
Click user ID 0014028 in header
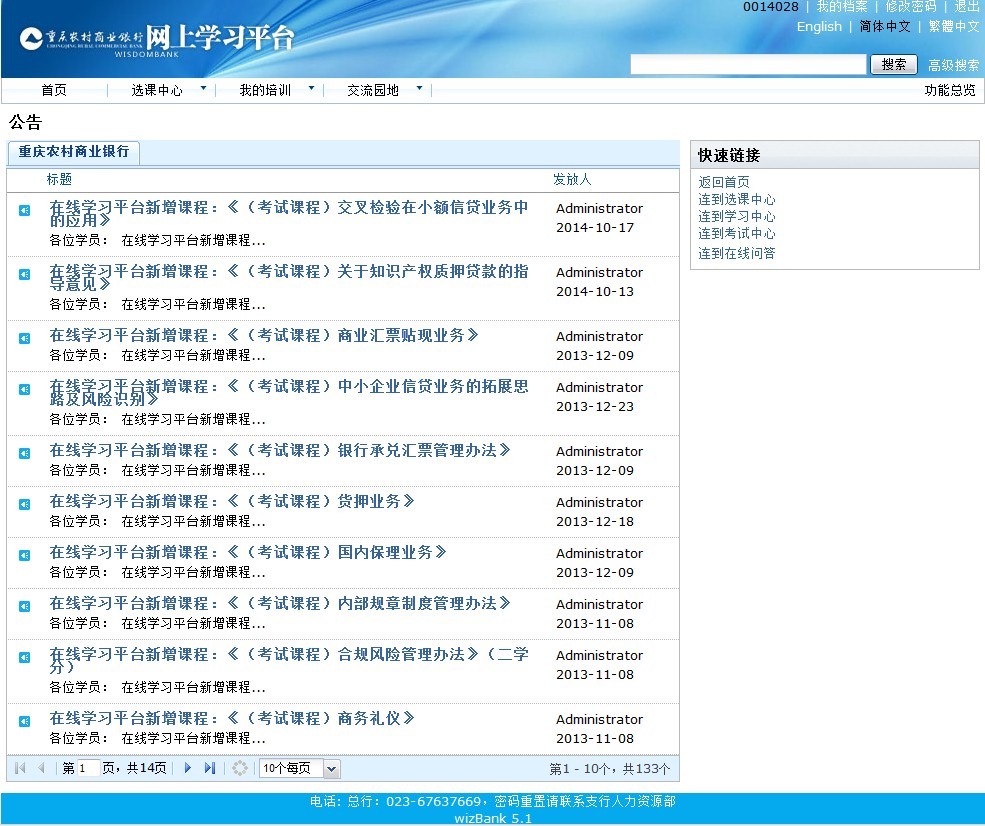click(x=771, y=6)
